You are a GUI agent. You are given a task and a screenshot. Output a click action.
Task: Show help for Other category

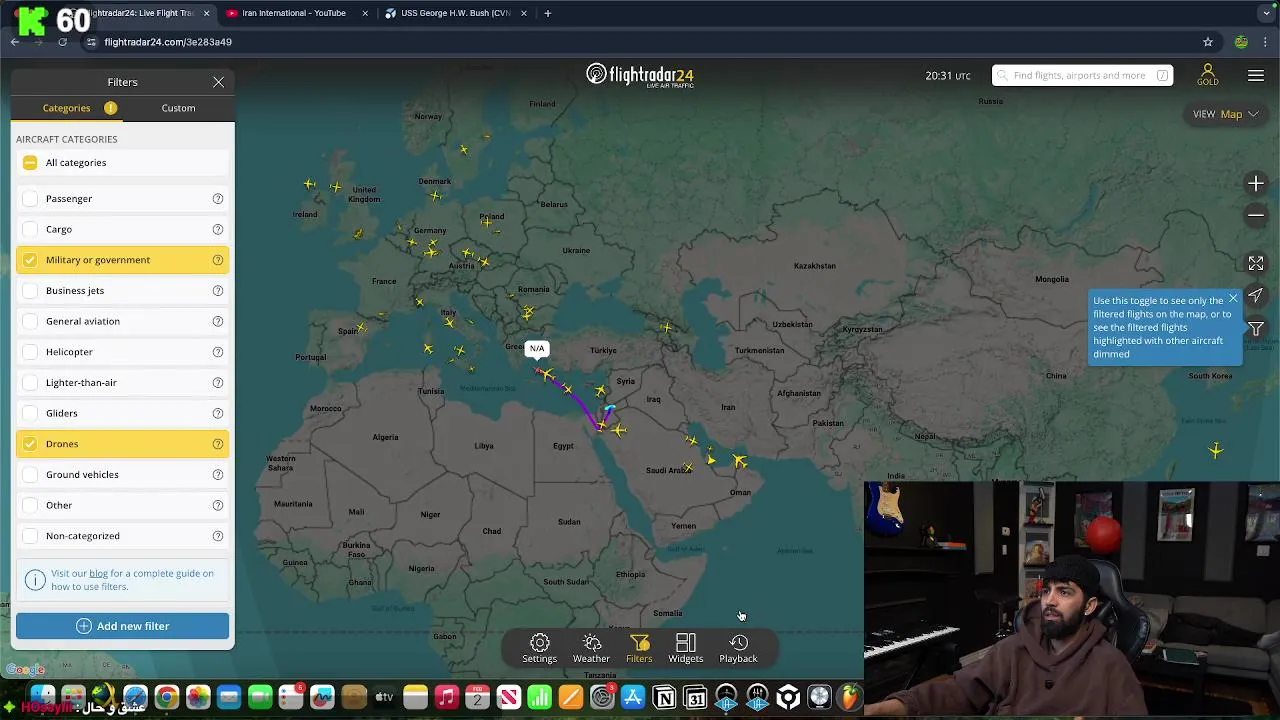(x=217, y=505)
